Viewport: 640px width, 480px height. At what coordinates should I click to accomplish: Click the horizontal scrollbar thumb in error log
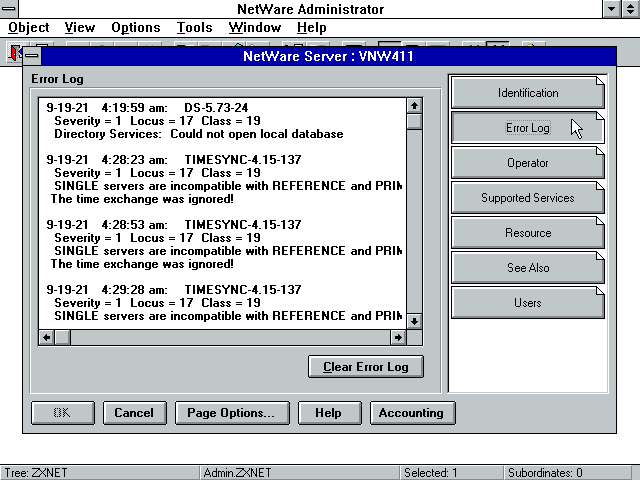62,338
